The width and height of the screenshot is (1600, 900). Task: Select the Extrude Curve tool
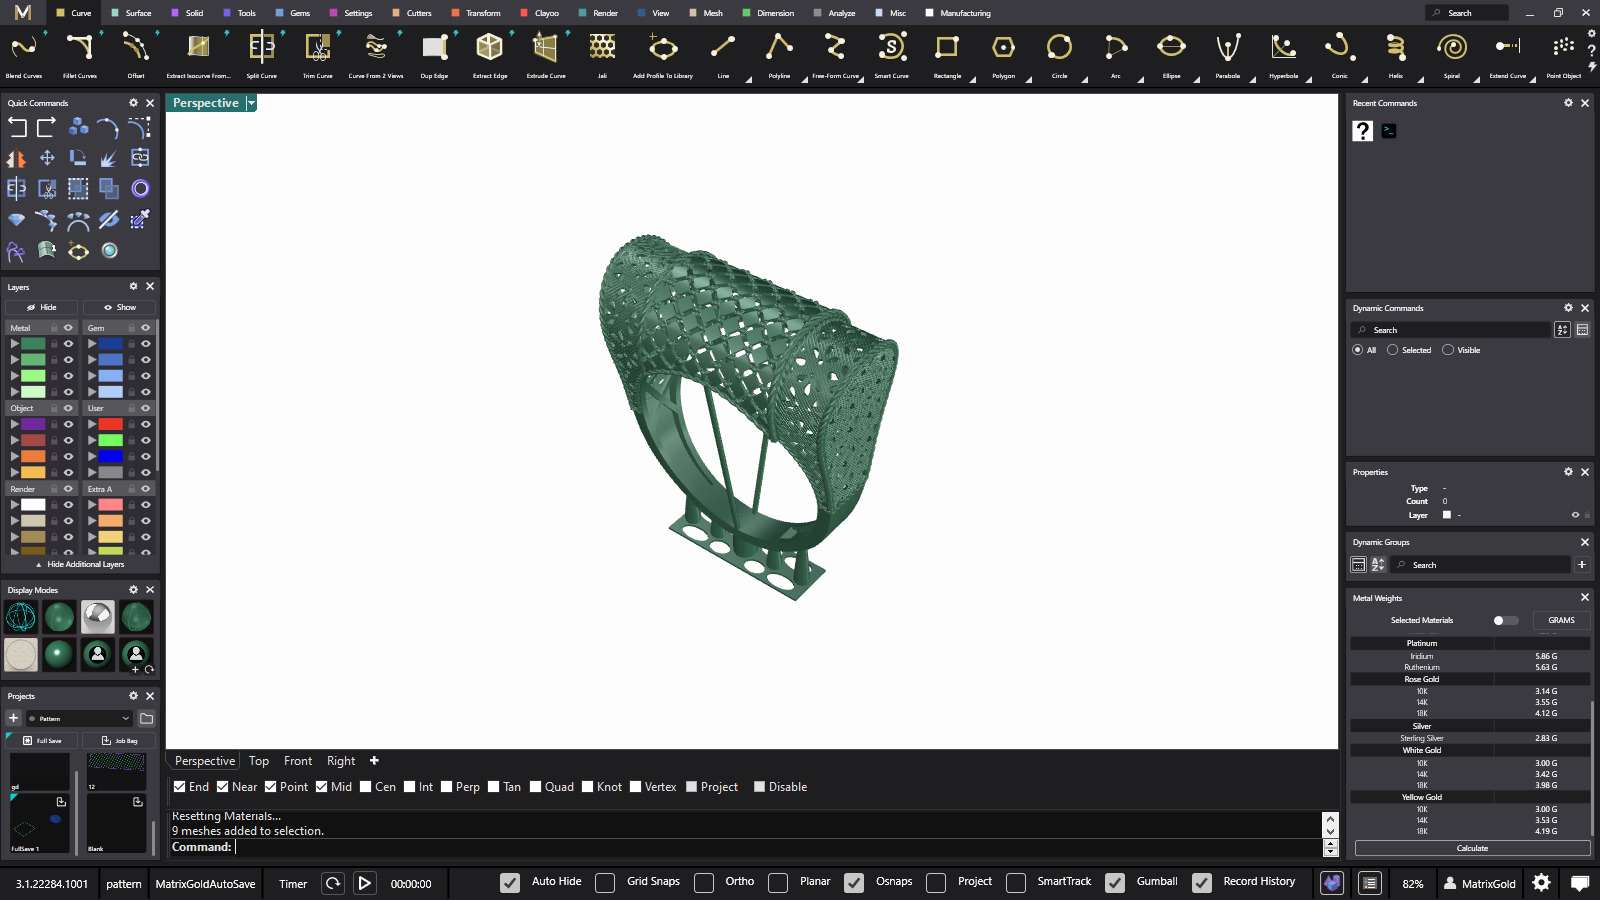point(546,54)
